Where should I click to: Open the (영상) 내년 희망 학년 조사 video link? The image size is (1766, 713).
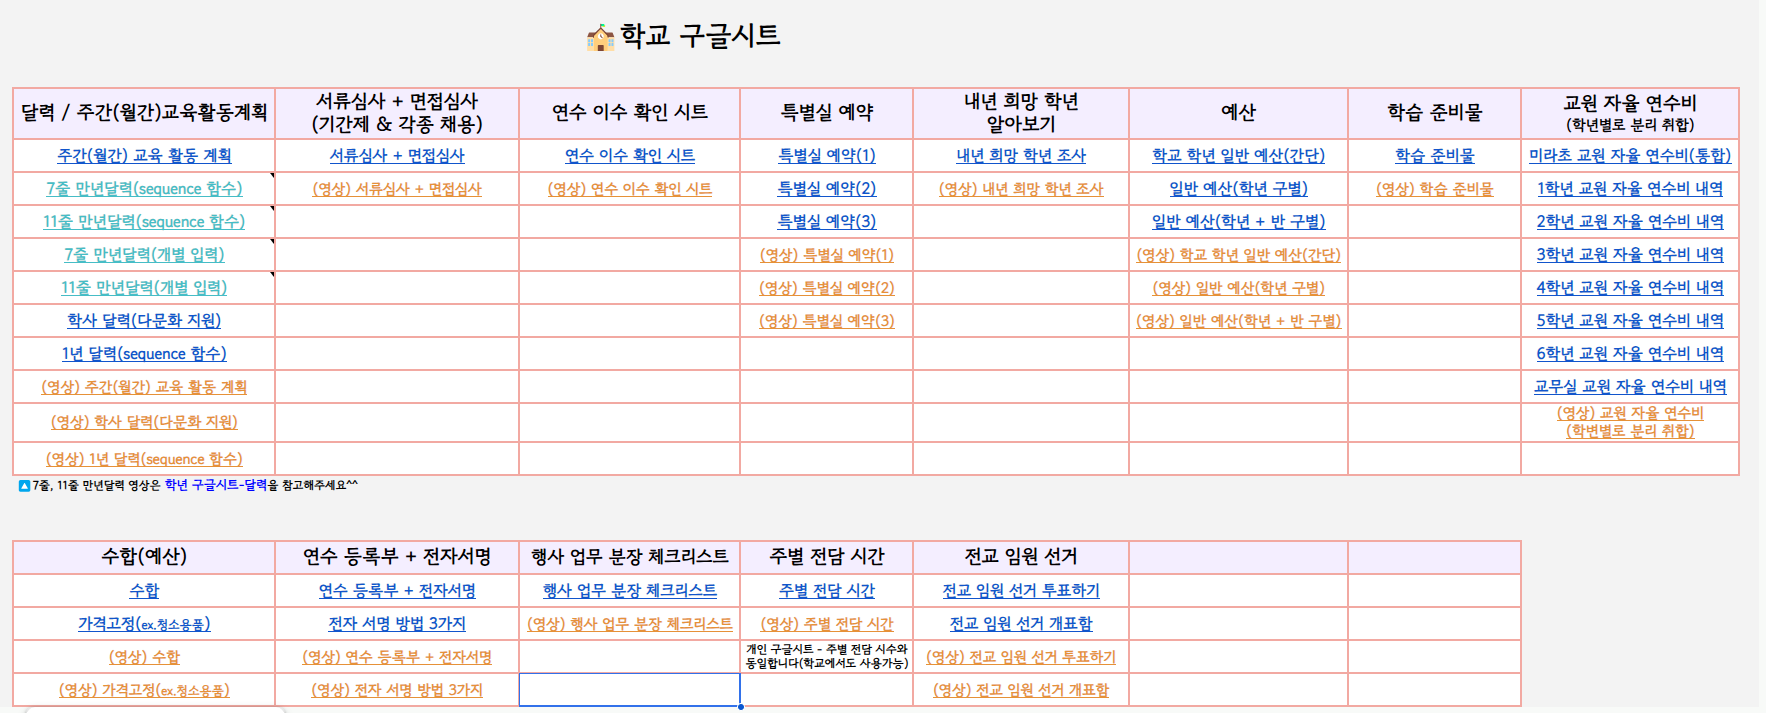[1020, 189]
